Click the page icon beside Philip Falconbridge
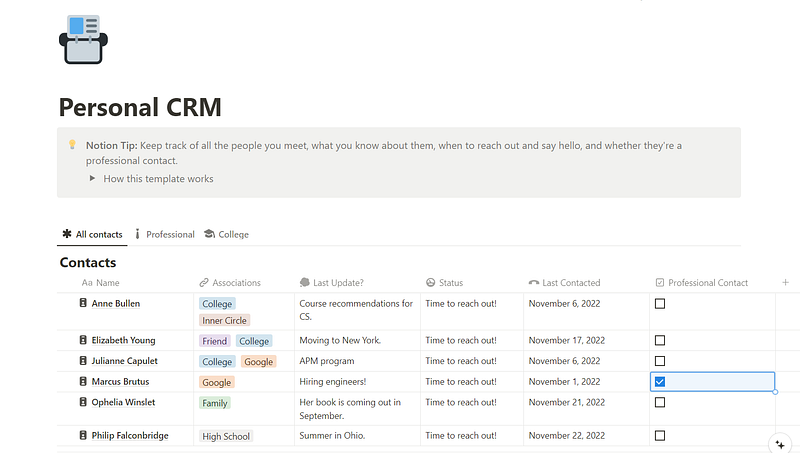Viewport: 800px width, 453px height. tap(83, 436)
